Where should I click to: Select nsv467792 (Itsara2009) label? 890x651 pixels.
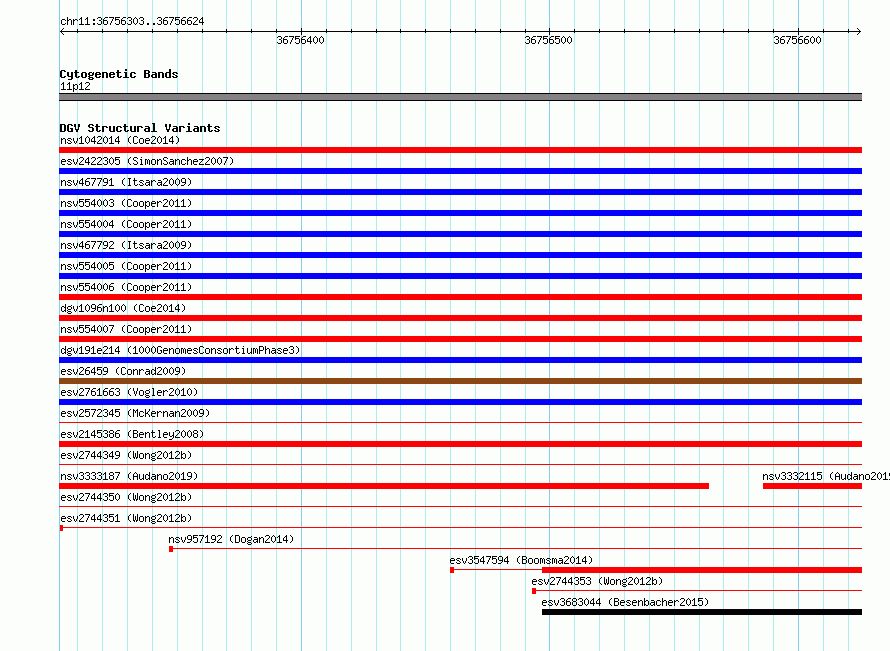click(126, 245)
